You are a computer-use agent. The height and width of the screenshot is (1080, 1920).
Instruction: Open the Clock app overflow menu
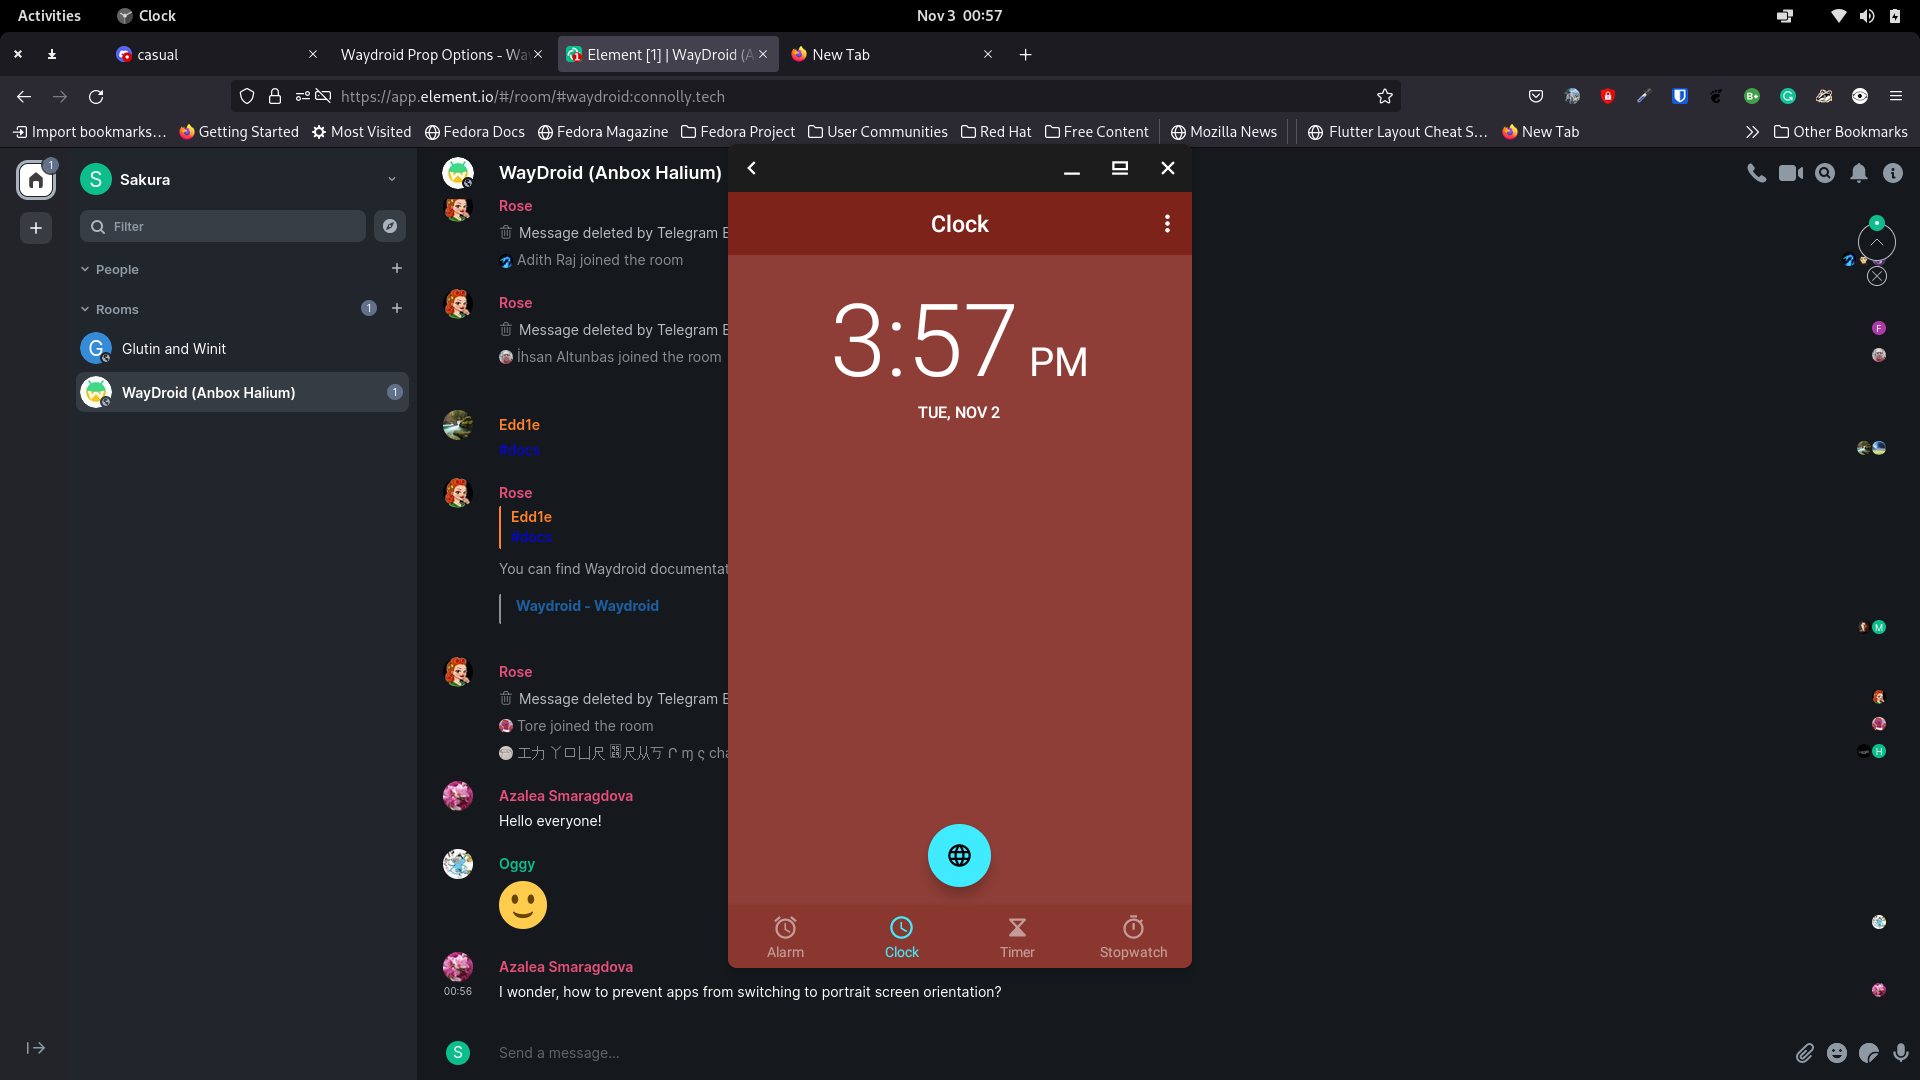1167,223
